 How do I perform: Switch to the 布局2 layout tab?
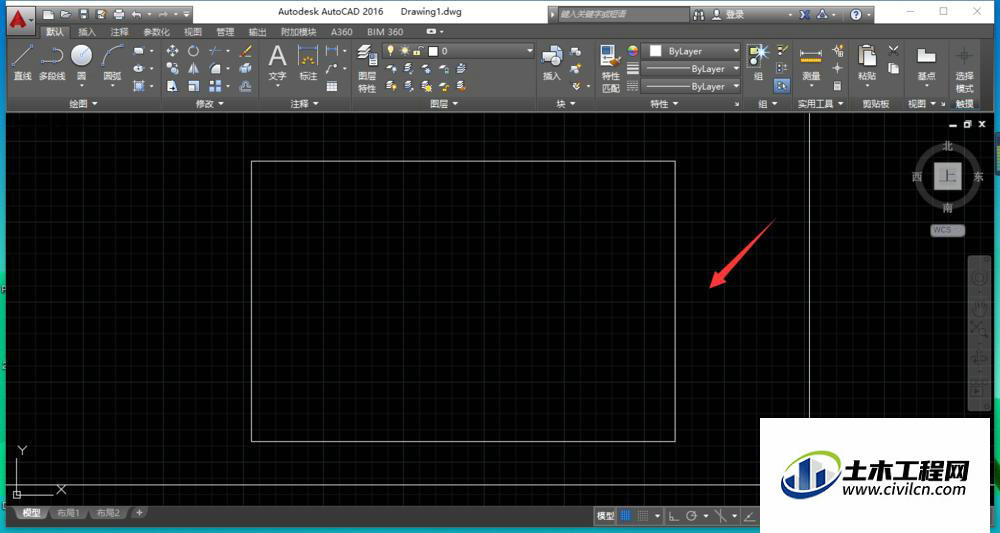pos(107,513)
